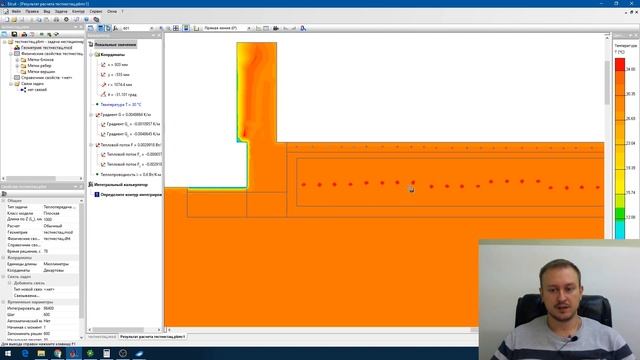Viewport: 640px width, 360px height.
Task: Expand the Метки ребер folder
Action: point(17,66)
